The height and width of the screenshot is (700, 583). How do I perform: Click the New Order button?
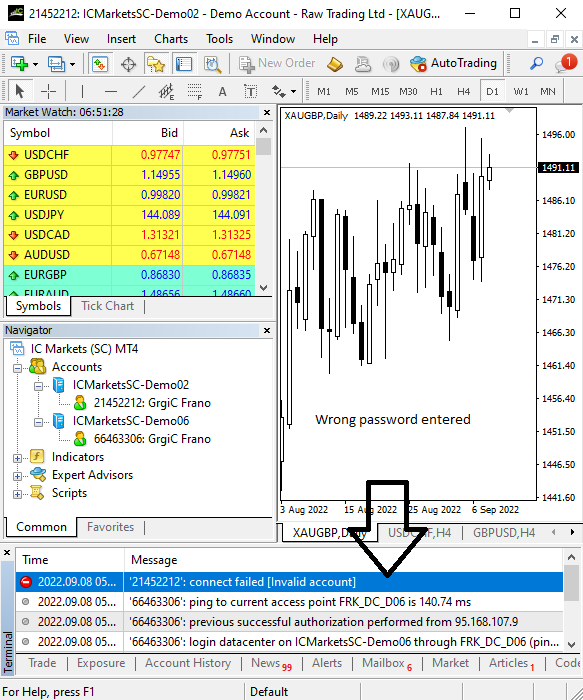(x=277, y=63)
